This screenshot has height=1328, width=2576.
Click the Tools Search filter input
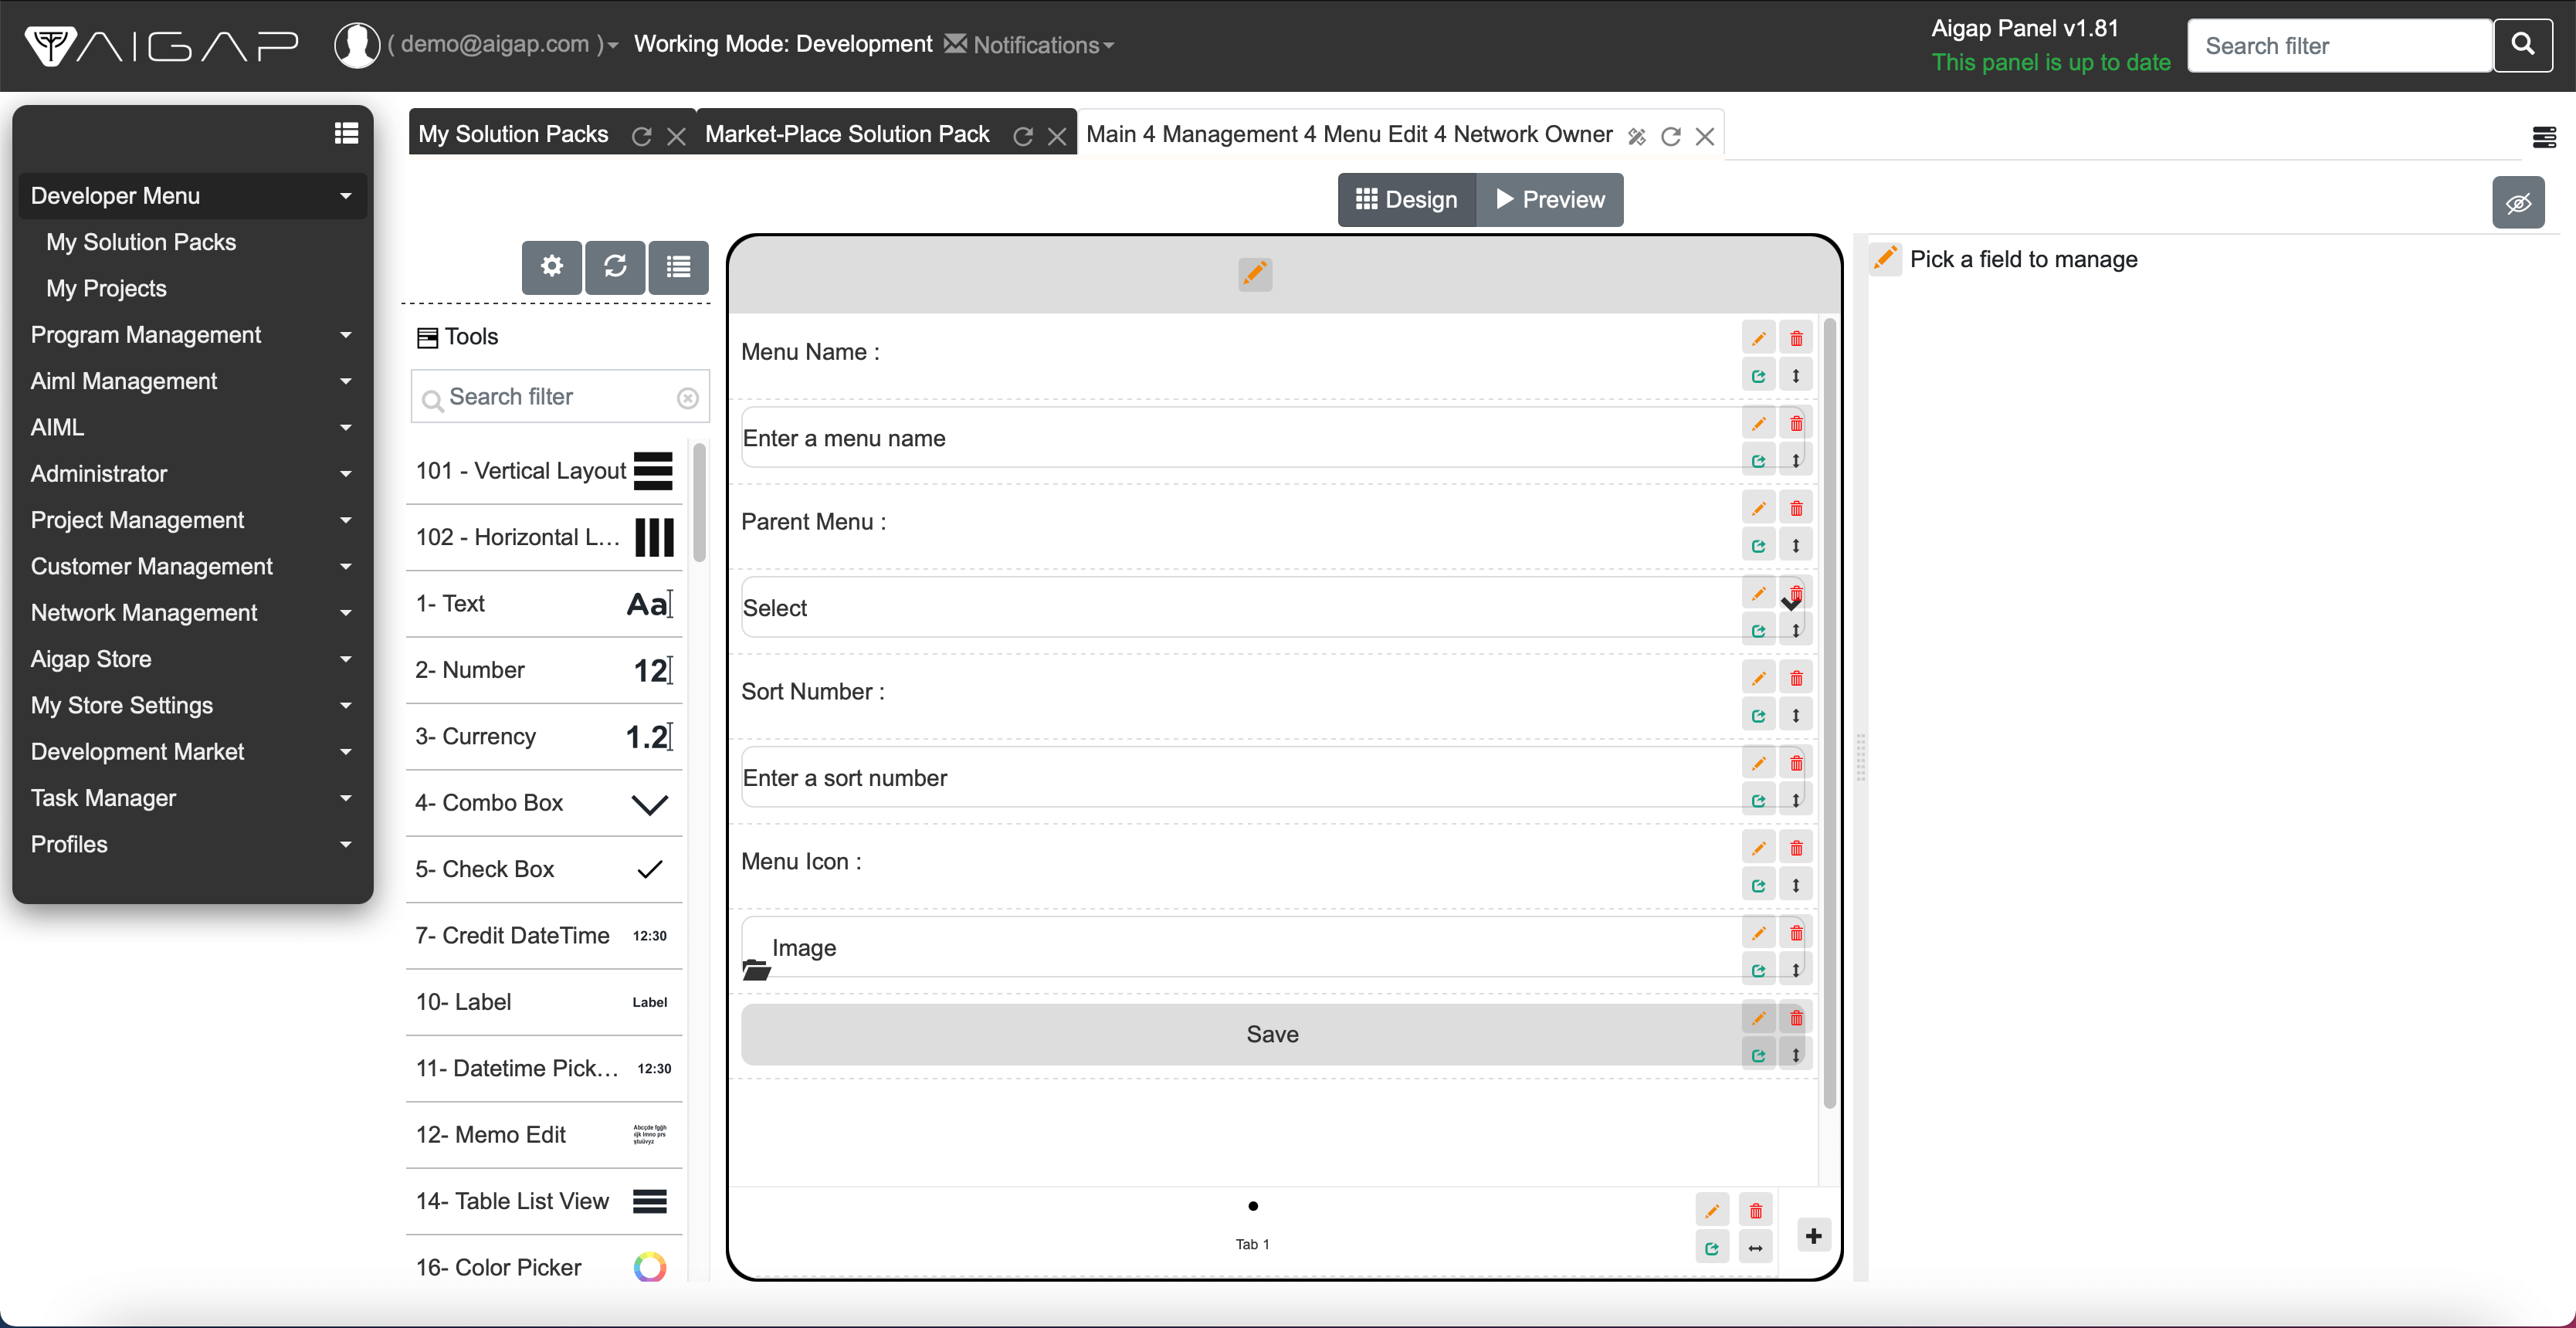560,398
